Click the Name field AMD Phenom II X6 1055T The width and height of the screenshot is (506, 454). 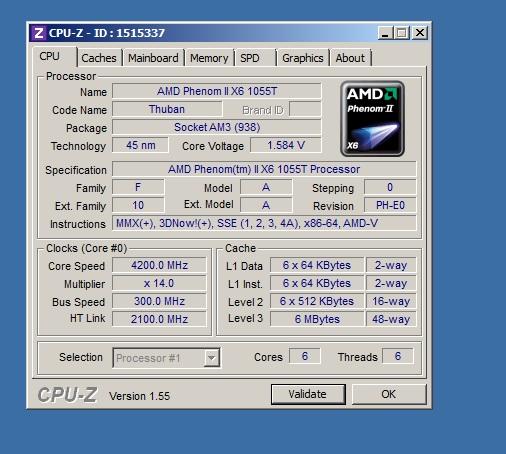click(x=217, y=91)
